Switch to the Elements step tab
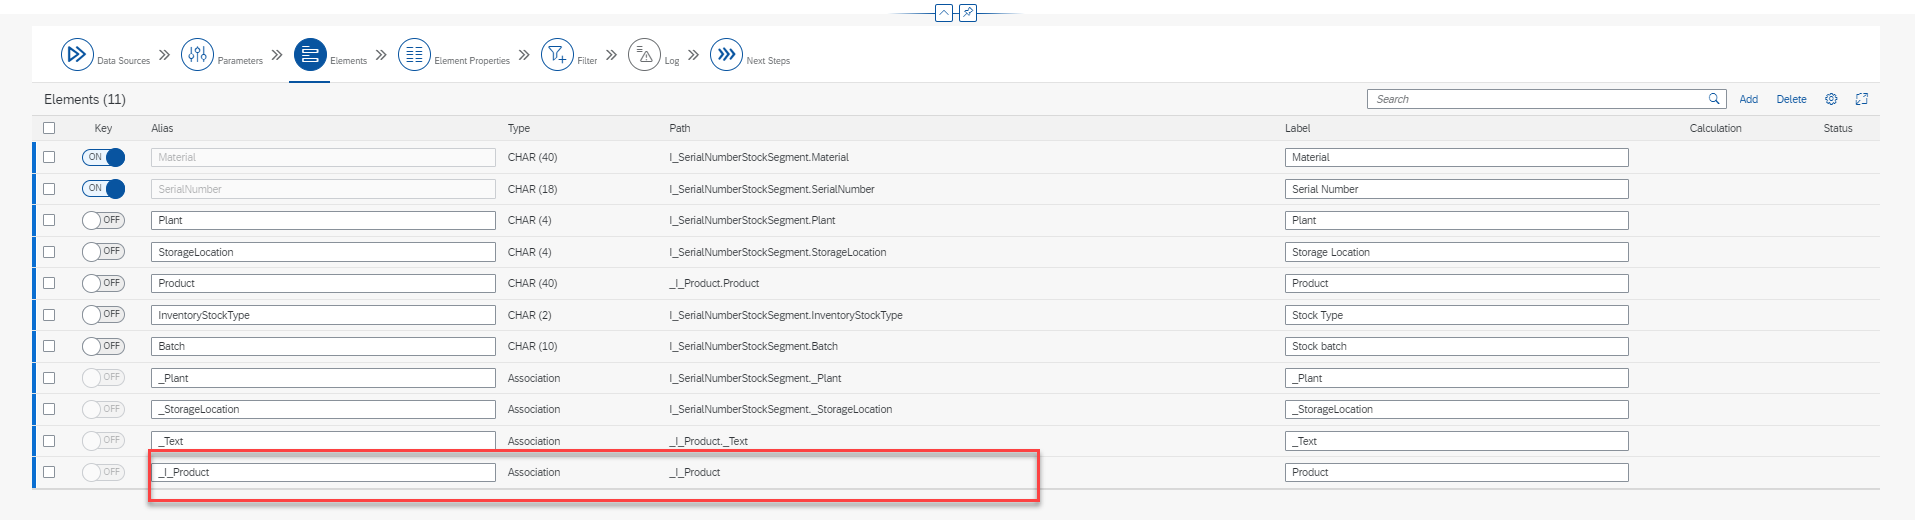 click(x=310, y=54)
